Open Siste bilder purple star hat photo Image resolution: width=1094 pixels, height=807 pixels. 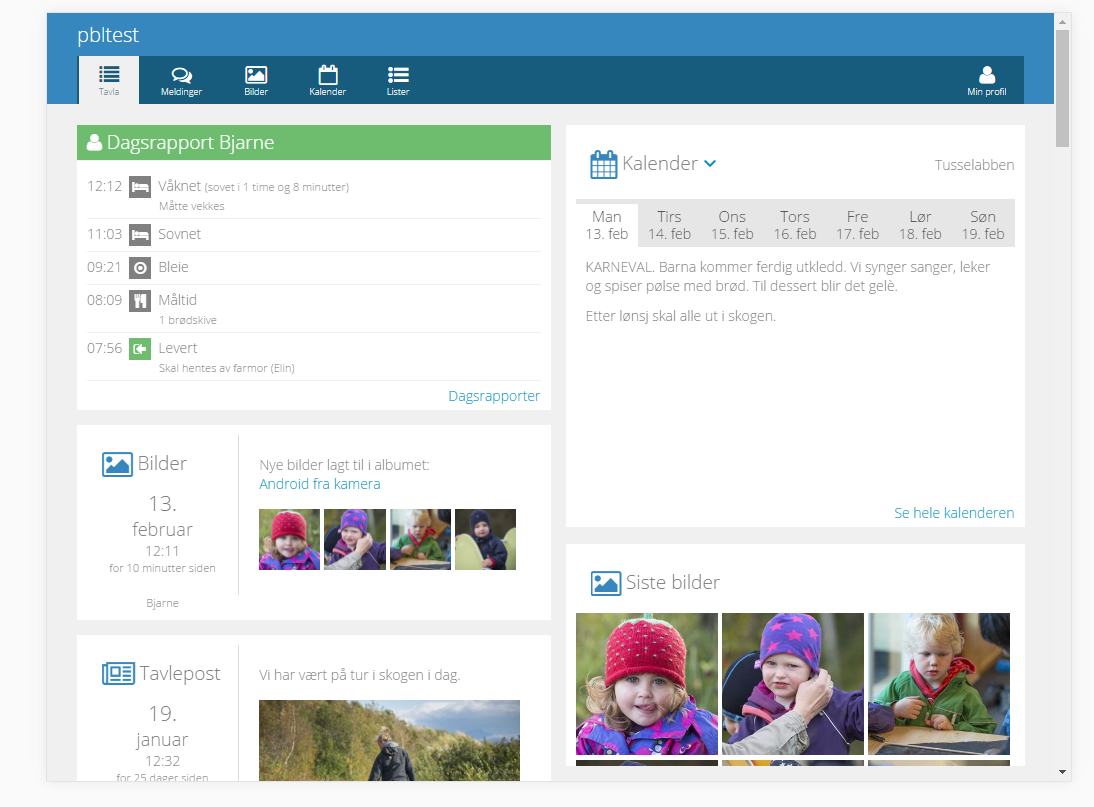[x=793, y=684]
